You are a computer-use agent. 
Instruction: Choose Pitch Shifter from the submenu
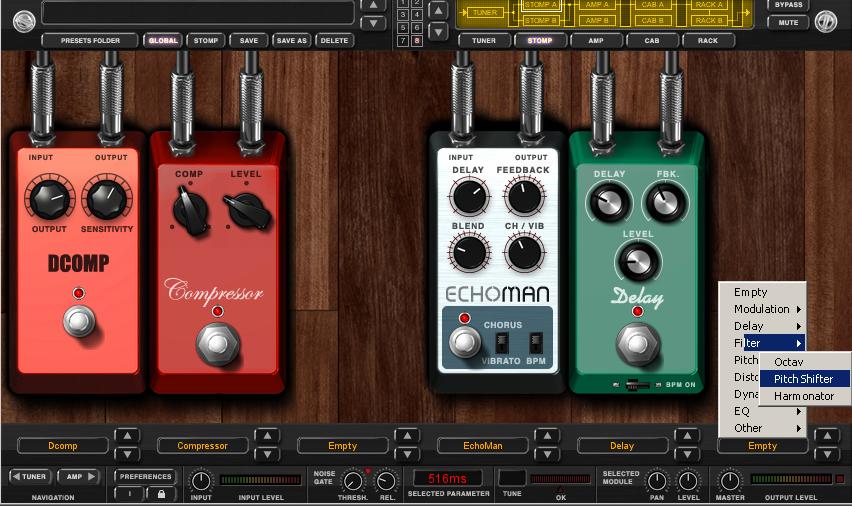pos(804,379)
